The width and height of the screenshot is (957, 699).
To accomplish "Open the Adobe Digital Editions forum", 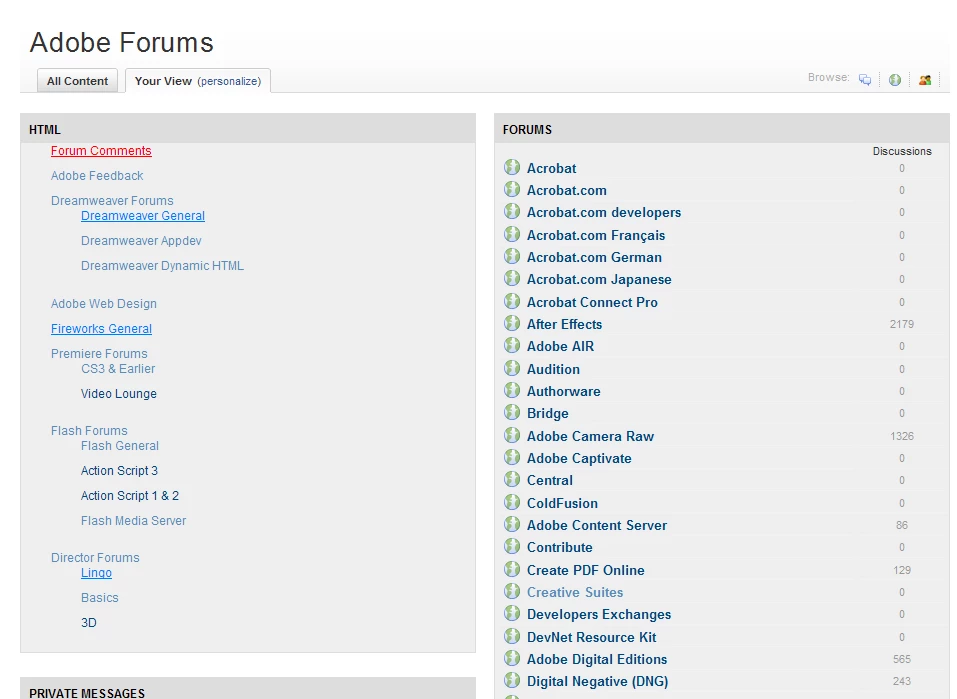I will (597, 659).
